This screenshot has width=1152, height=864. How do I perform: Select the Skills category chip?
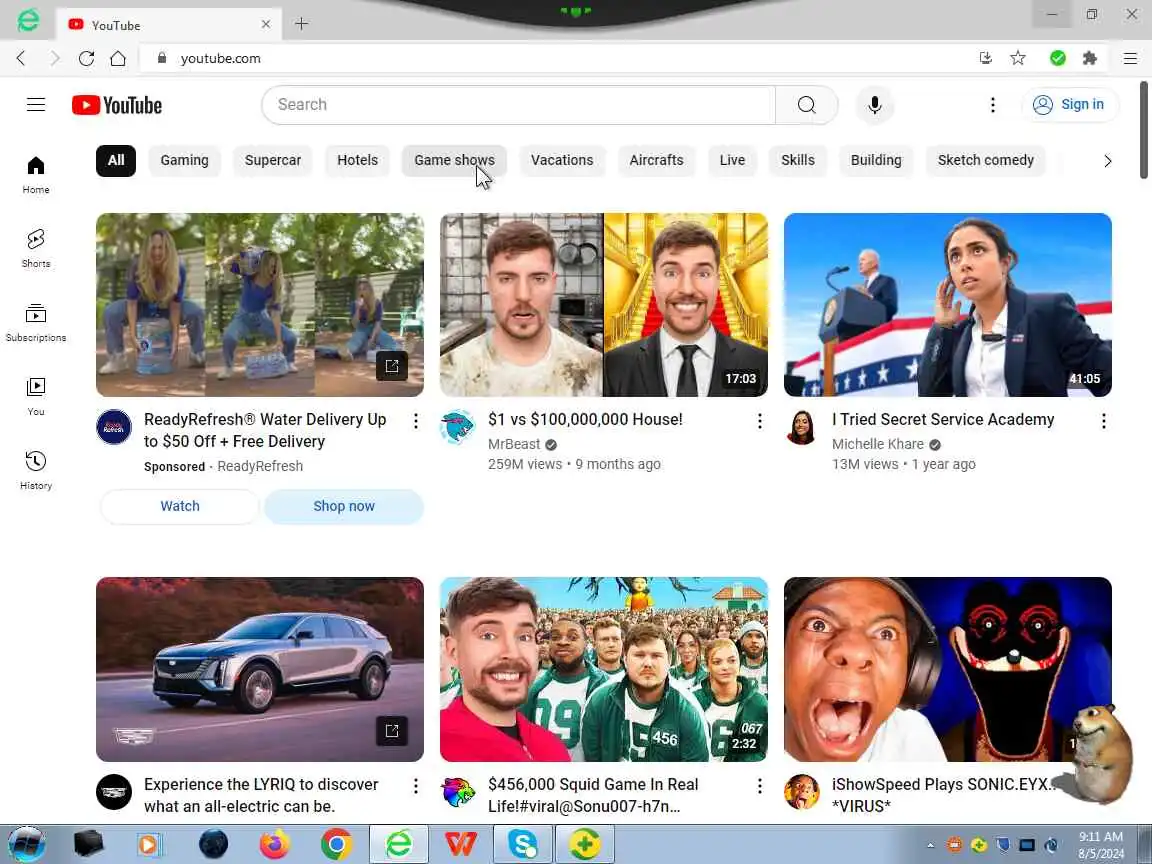pyautogui.click(x=798, y=160)
